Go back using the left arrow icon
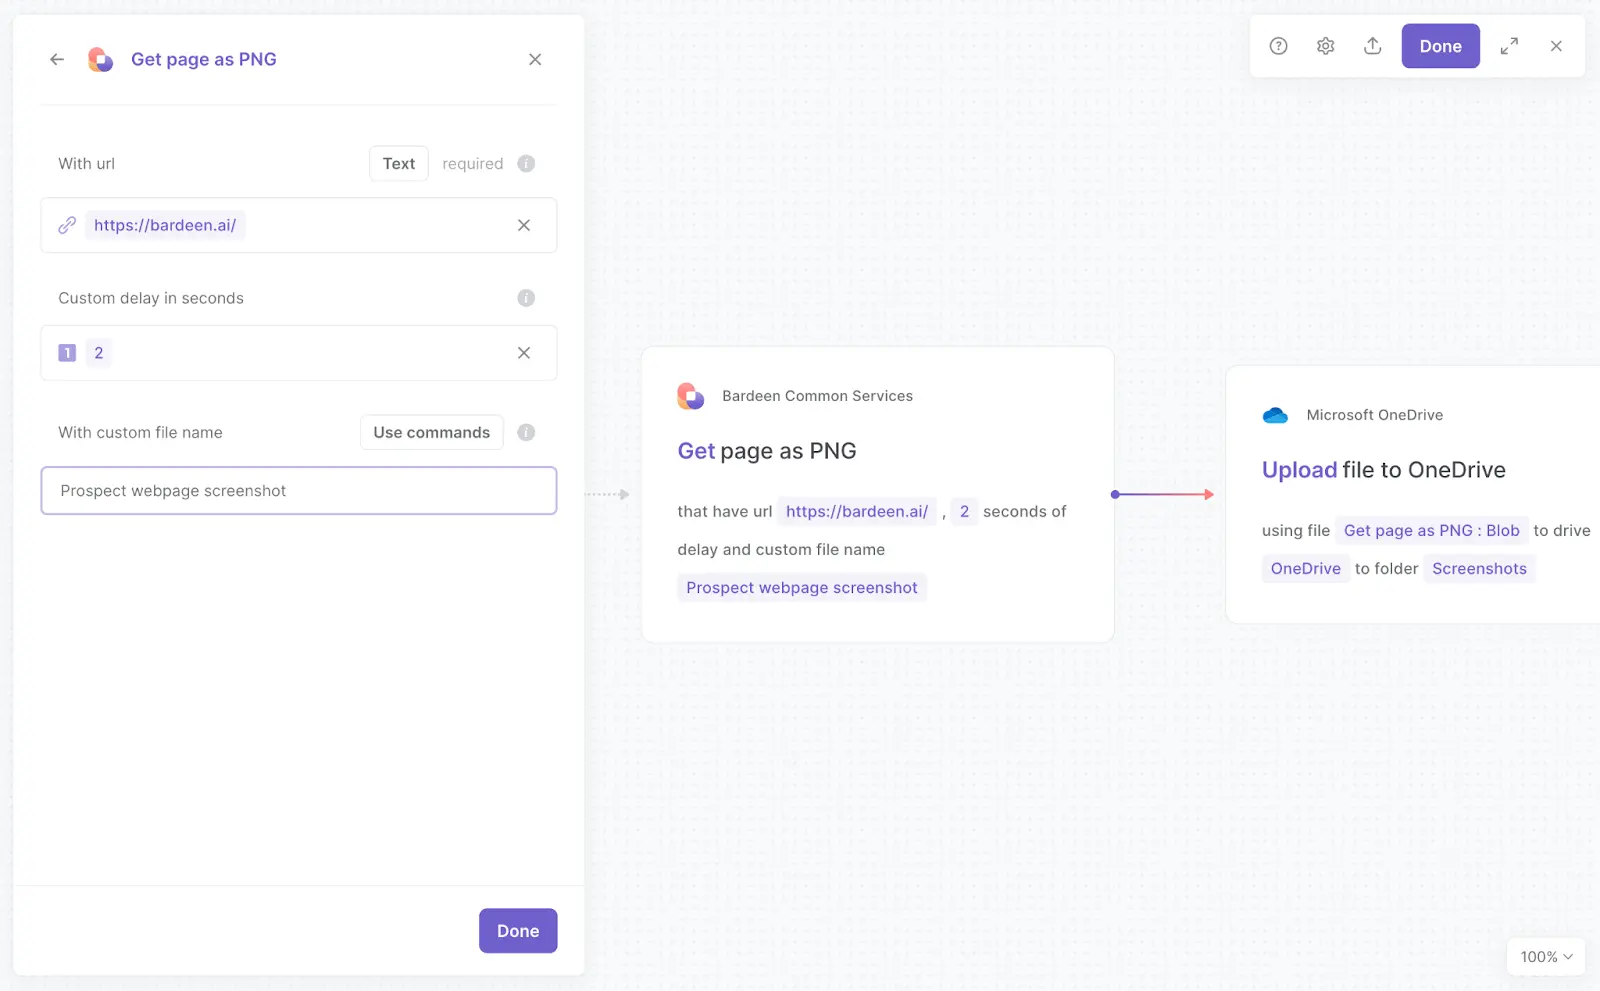 pos(57,60)
